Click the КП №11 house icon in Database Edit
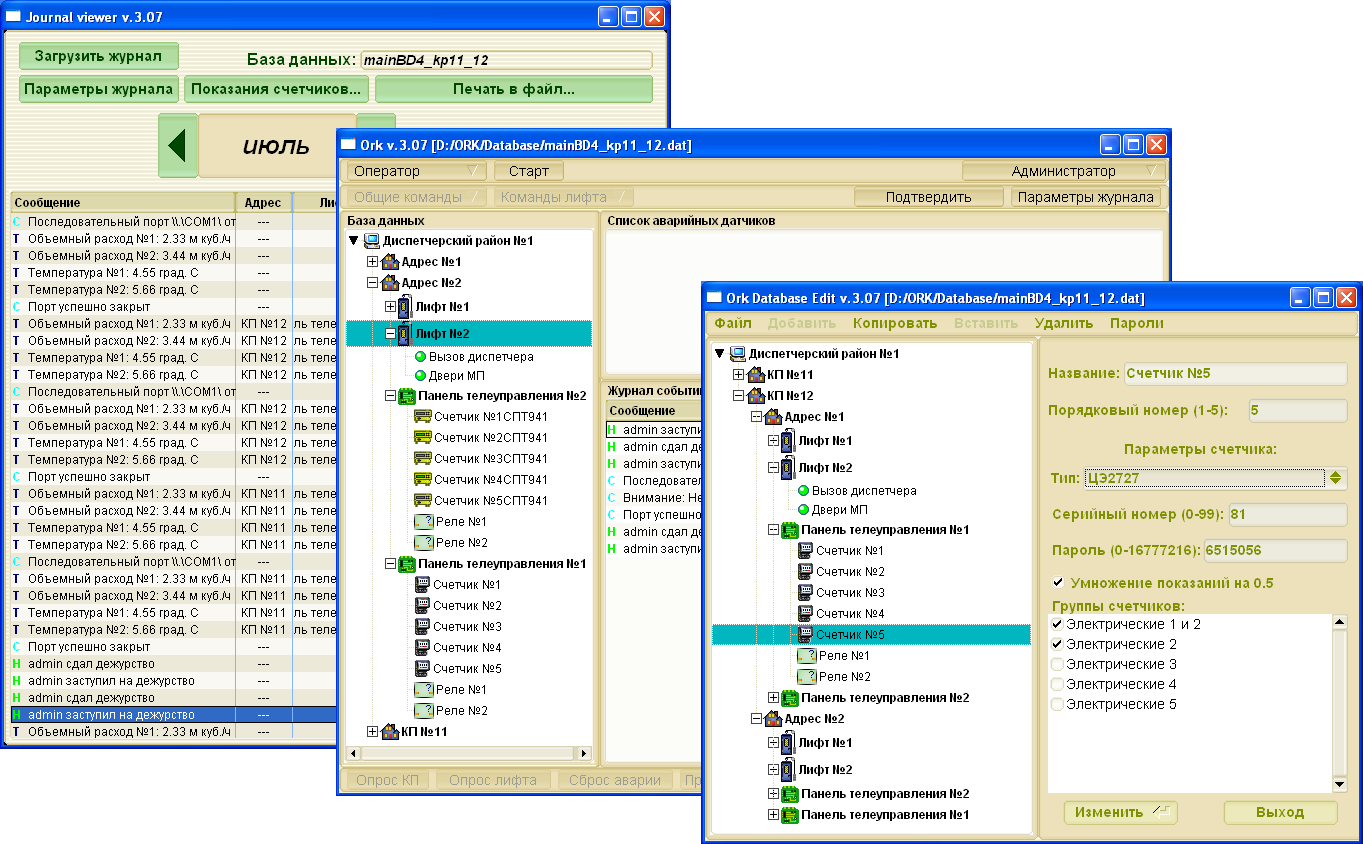Viewport: 1363px width, 844px height. tap(755, 374)
